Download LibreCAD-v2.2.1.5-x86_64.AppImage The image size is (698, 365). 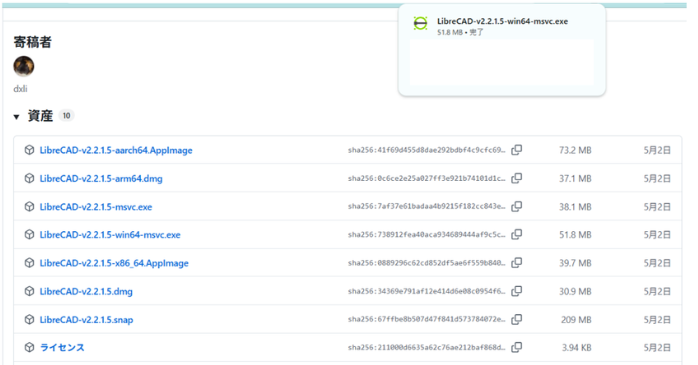(114, 263)
